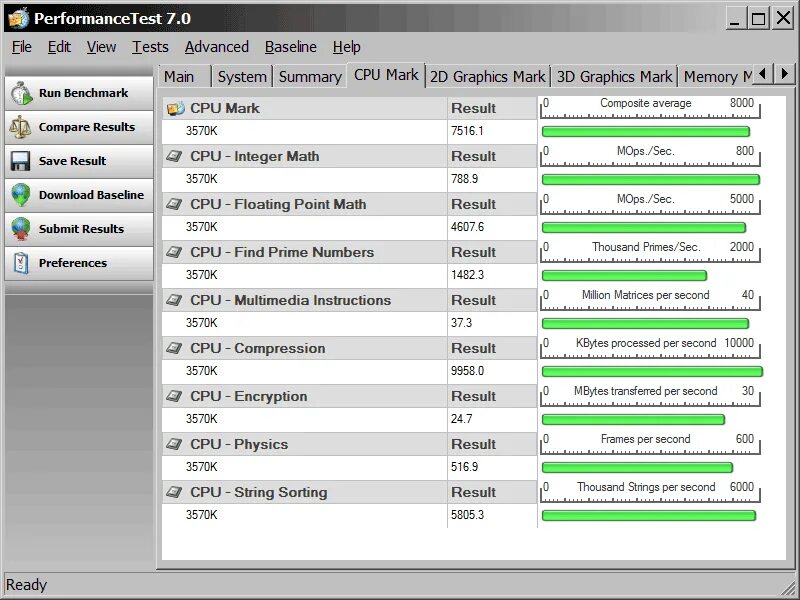Click the clipboard icon beside Preferences
800x600 pixels.
click(21, 263)
